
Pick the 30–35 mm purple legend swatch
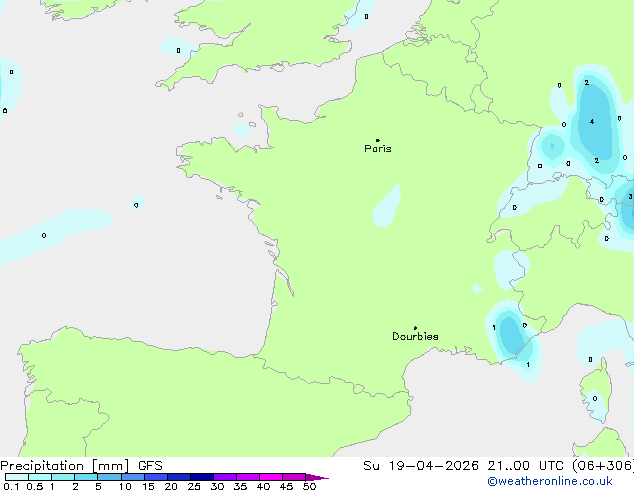click(x=225, y=477)
